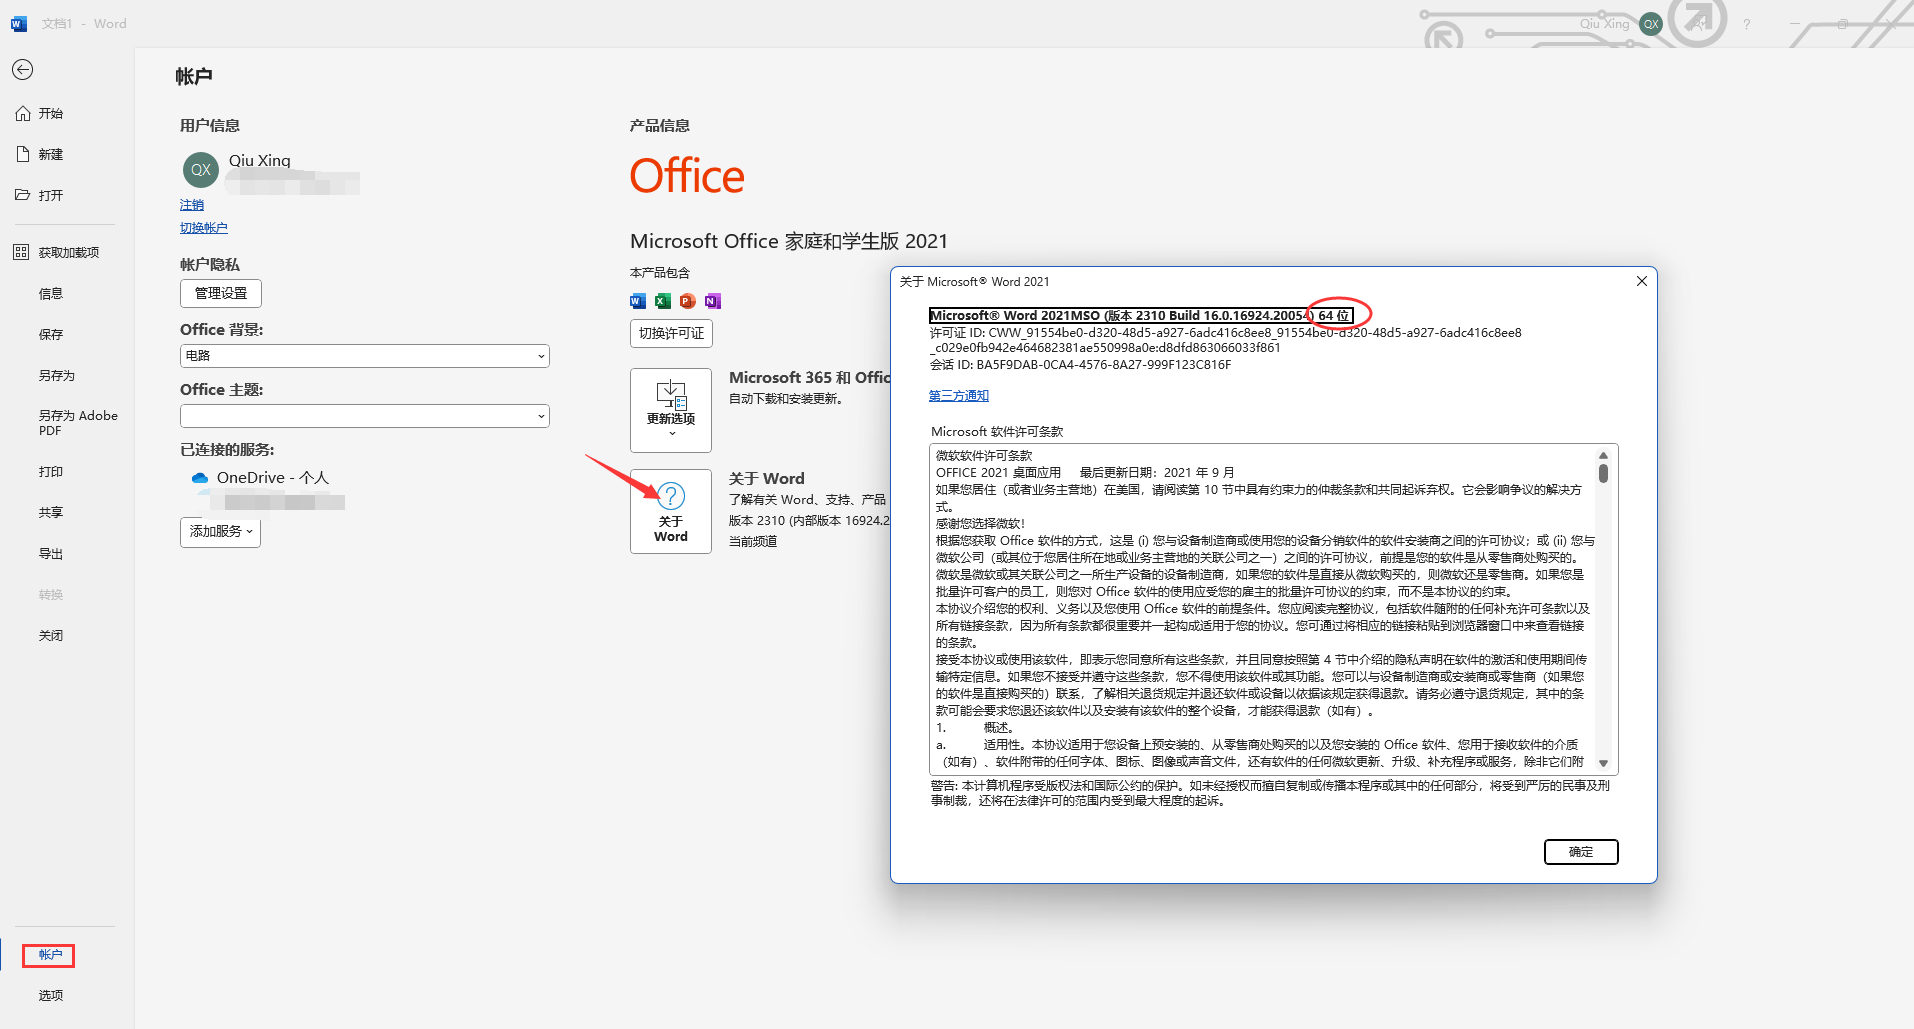Click the 许可证 ID text line

(1225, 340)
